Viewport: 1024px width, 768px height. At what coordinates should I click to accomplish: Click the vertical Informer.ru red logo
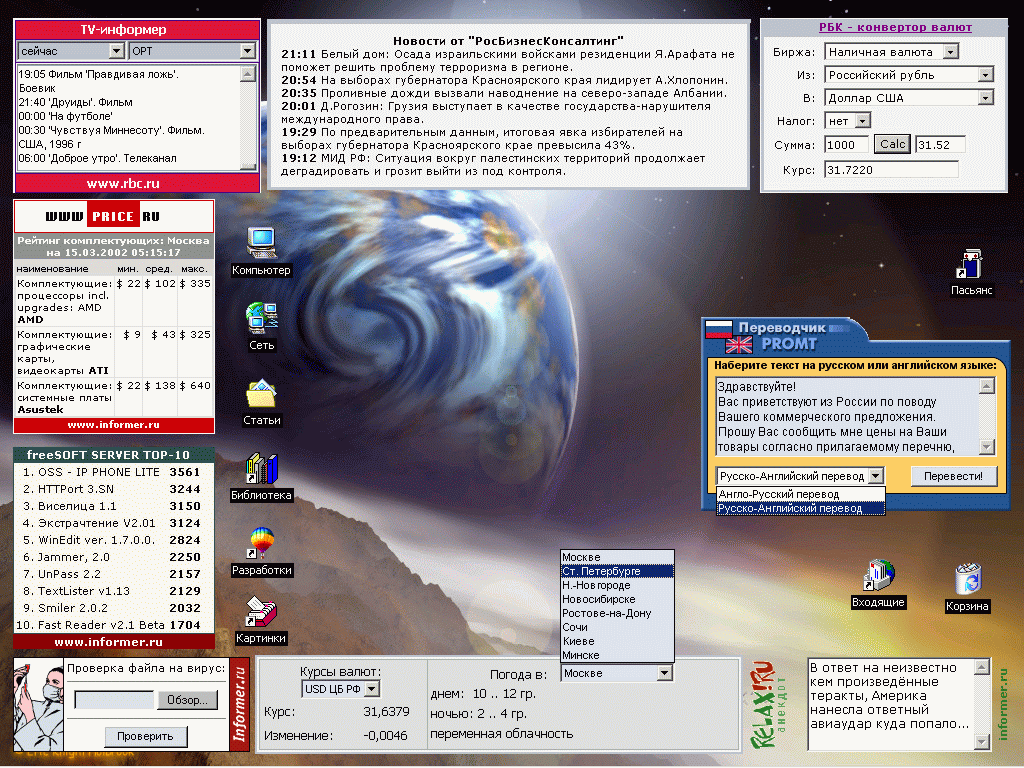240,705
